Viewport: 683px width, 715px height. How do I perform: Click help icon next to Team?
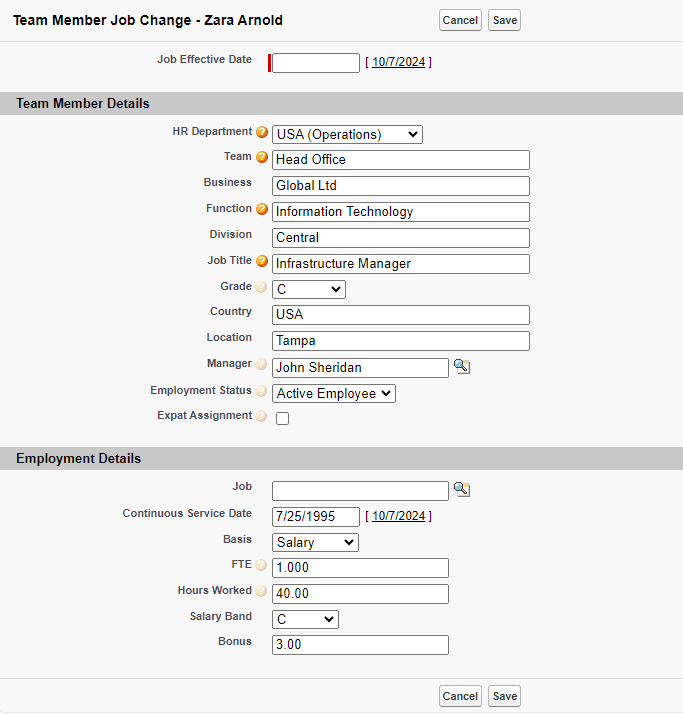point(262,157)
